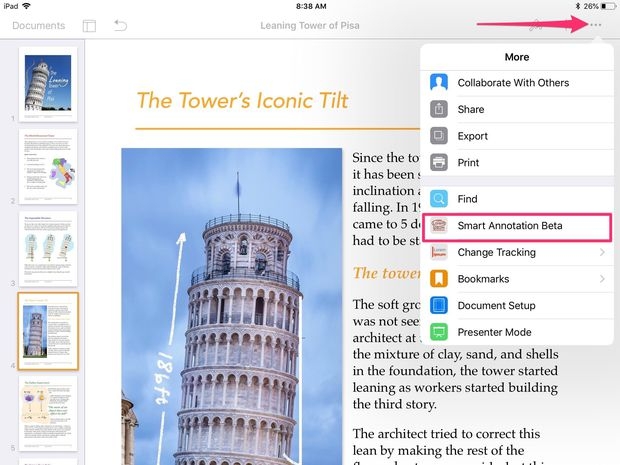Start Smart Annotation Beta
Image resolution: width=620 pixels, height=465 pixels.
point(517,227)
